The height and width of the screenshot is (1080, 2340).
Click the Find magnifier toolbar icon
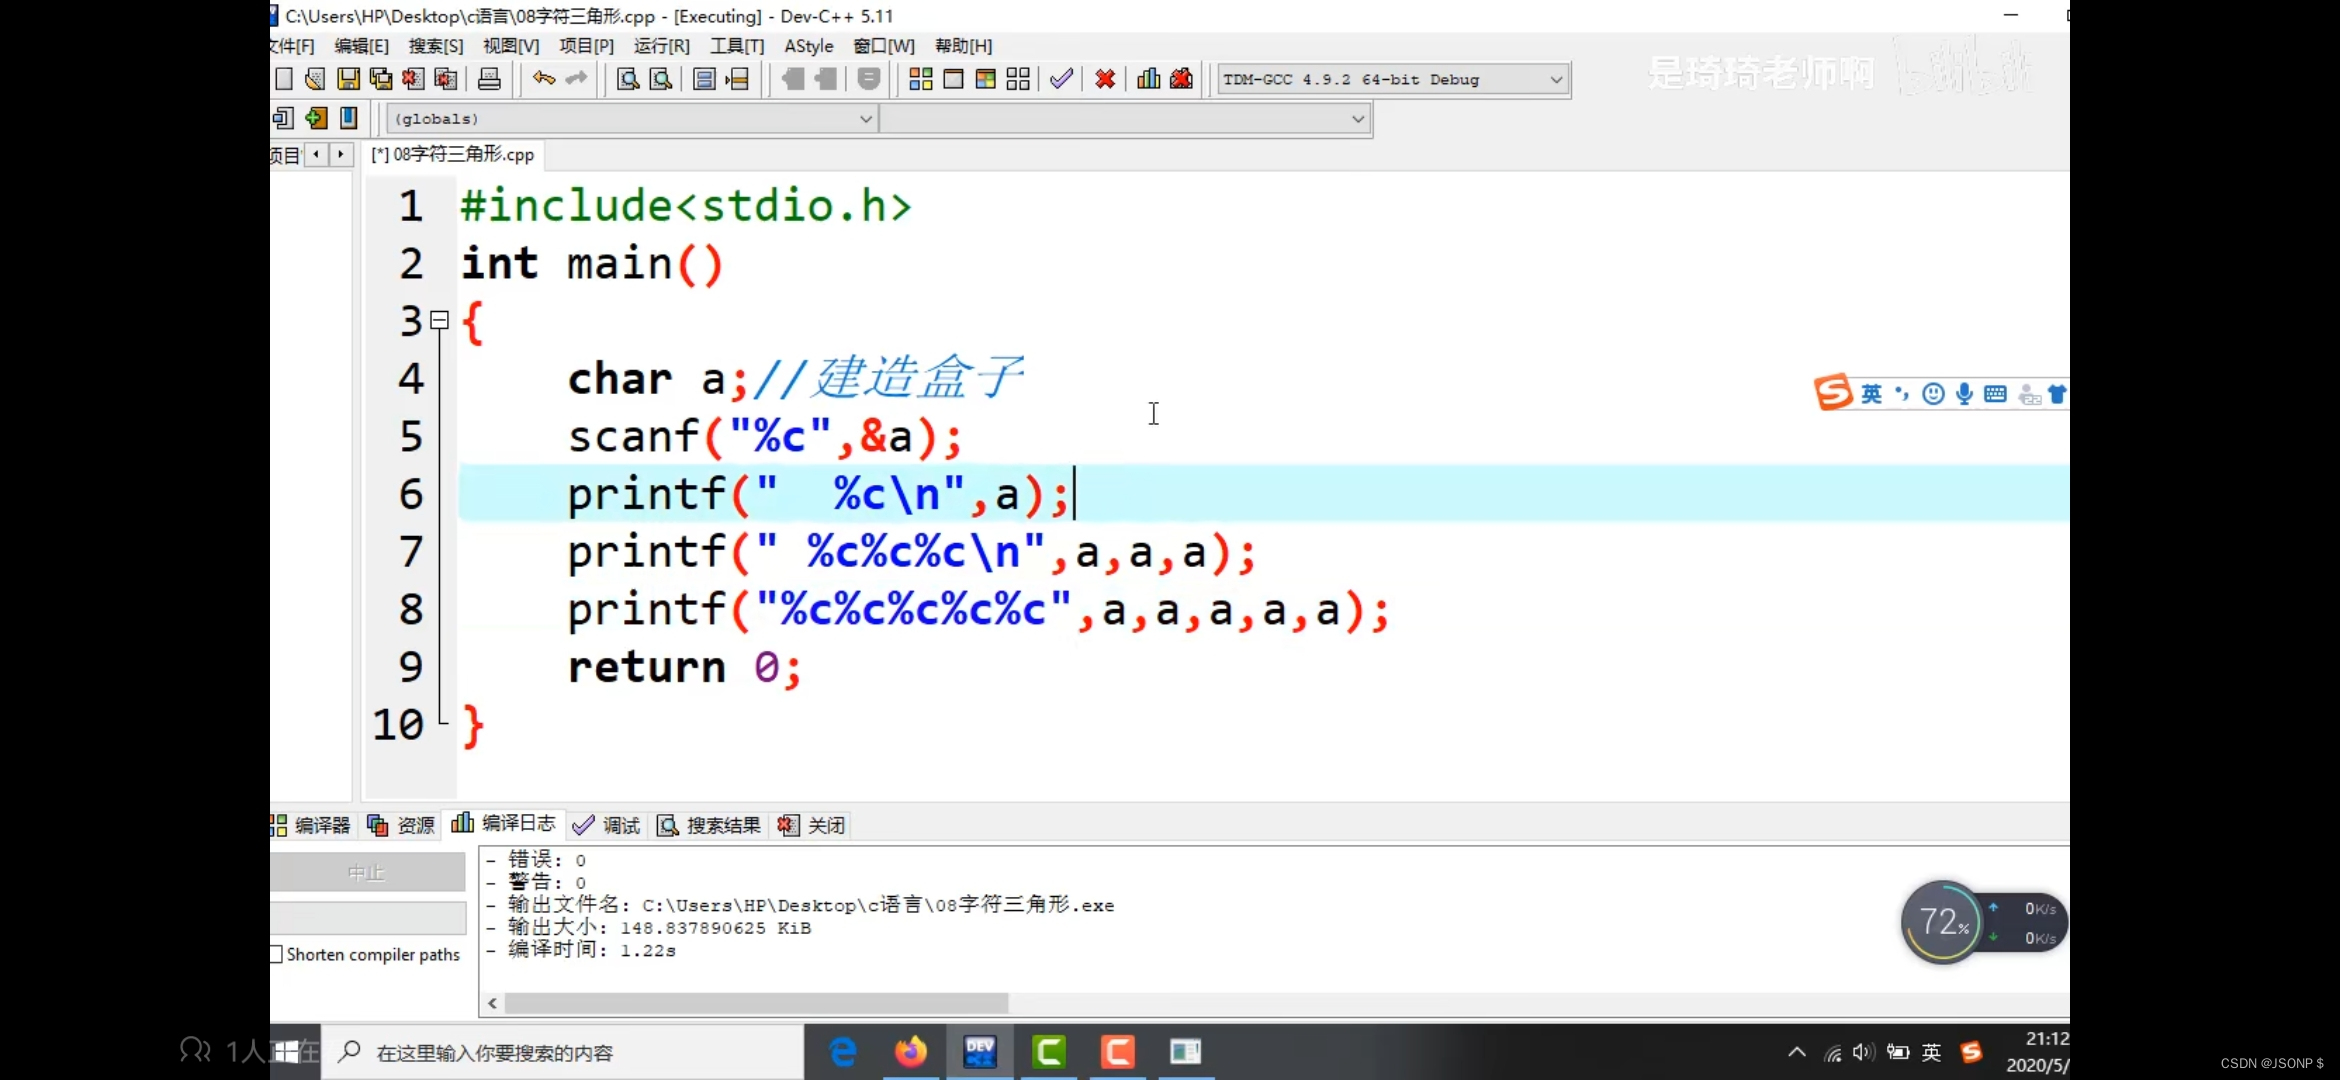click(627, 79)
